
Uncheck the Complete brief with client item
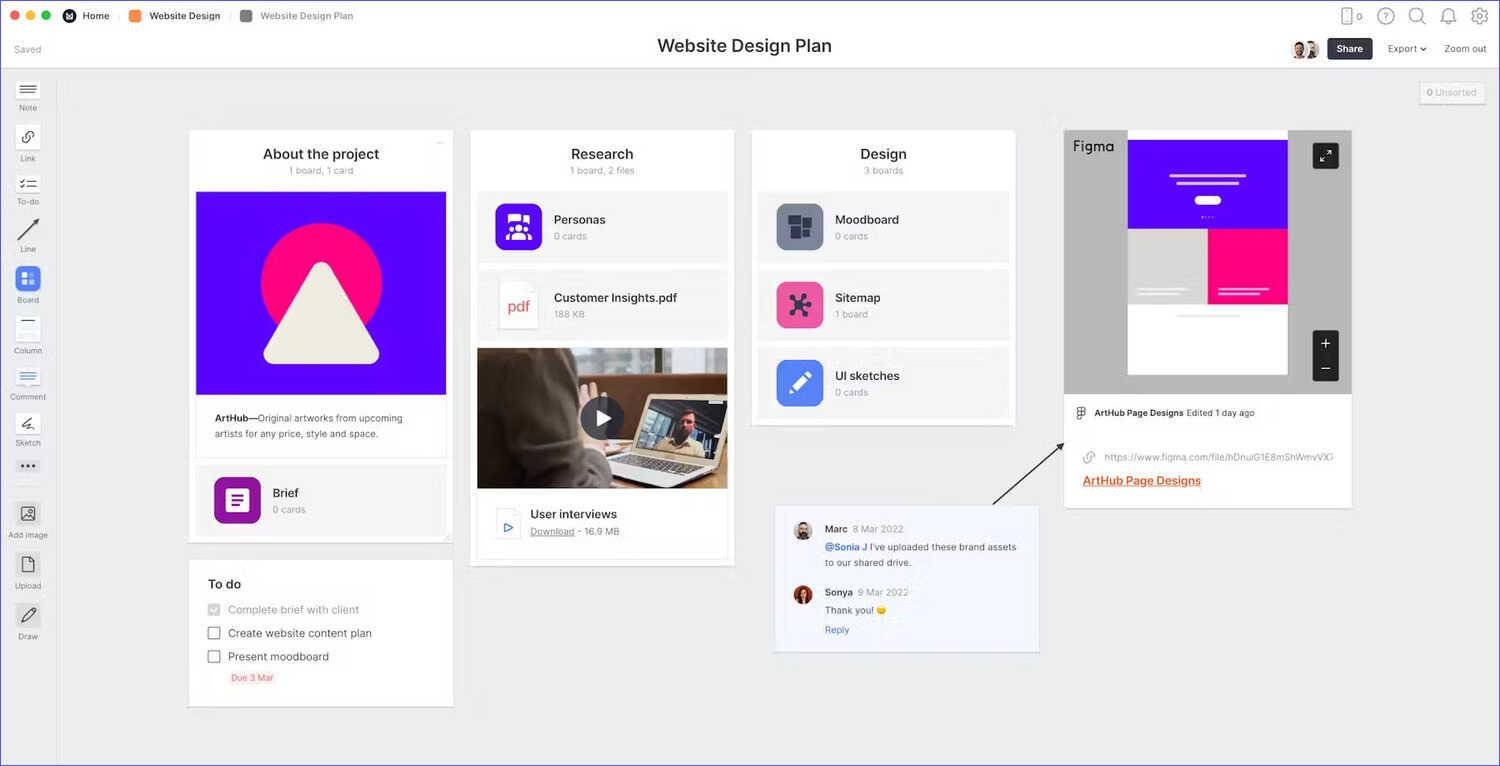click(x=214, y=609)
